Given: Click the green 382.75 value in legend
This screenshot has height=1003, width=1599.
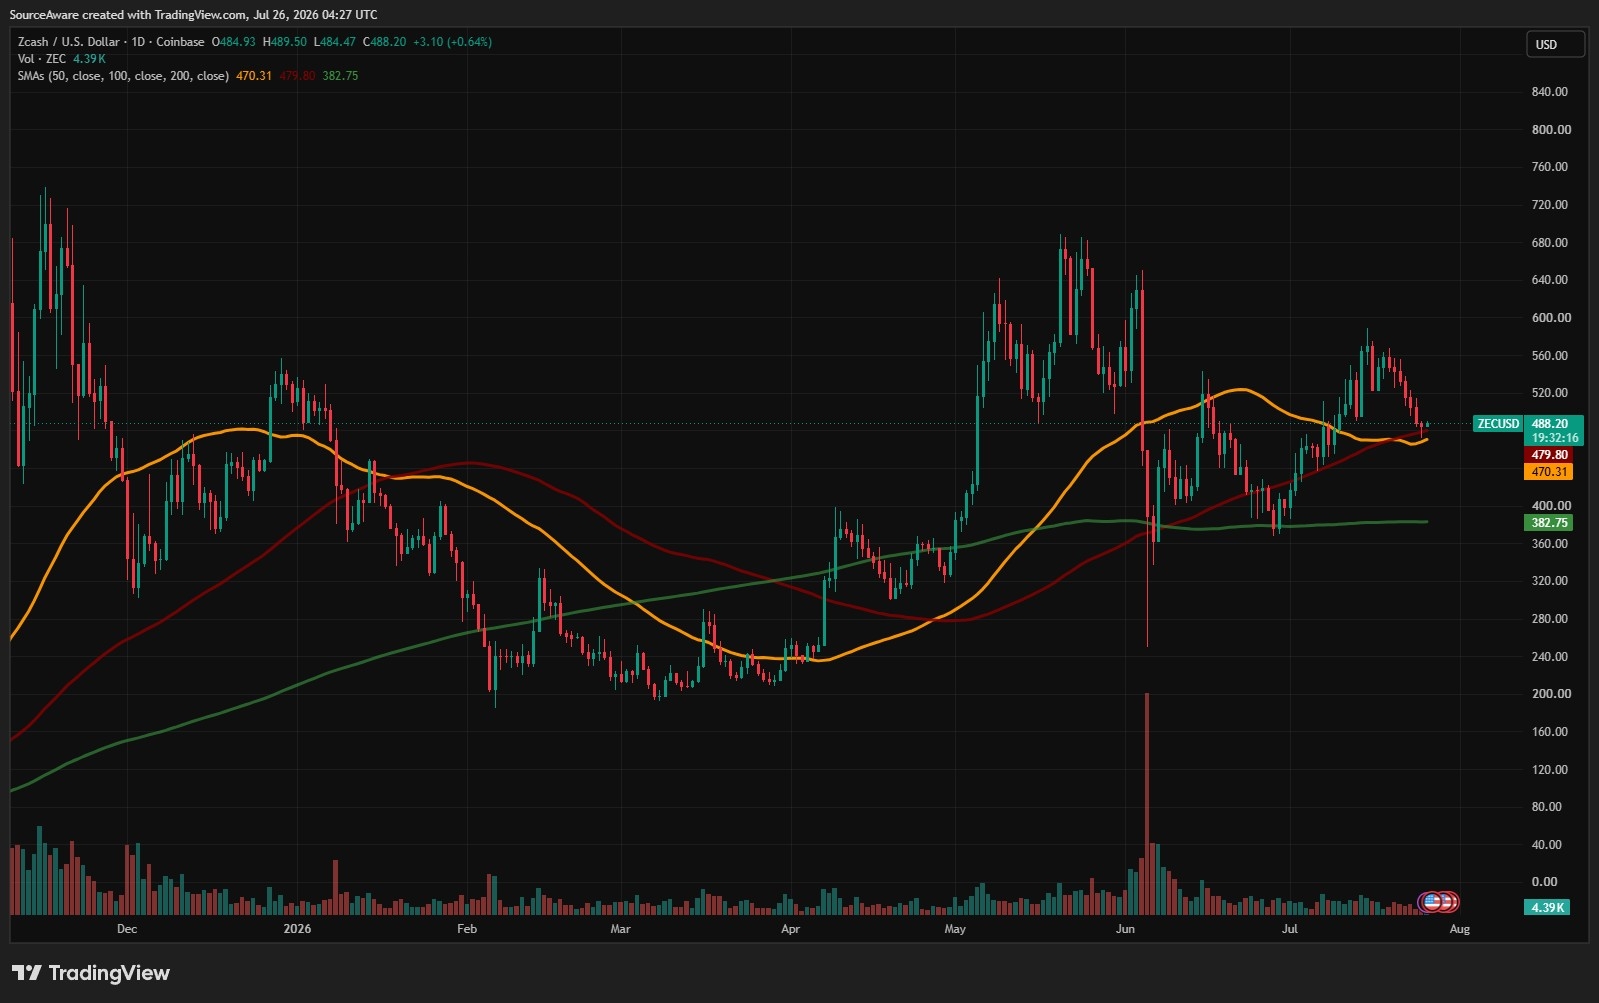Looking at the screenshot, I should 340,76.
